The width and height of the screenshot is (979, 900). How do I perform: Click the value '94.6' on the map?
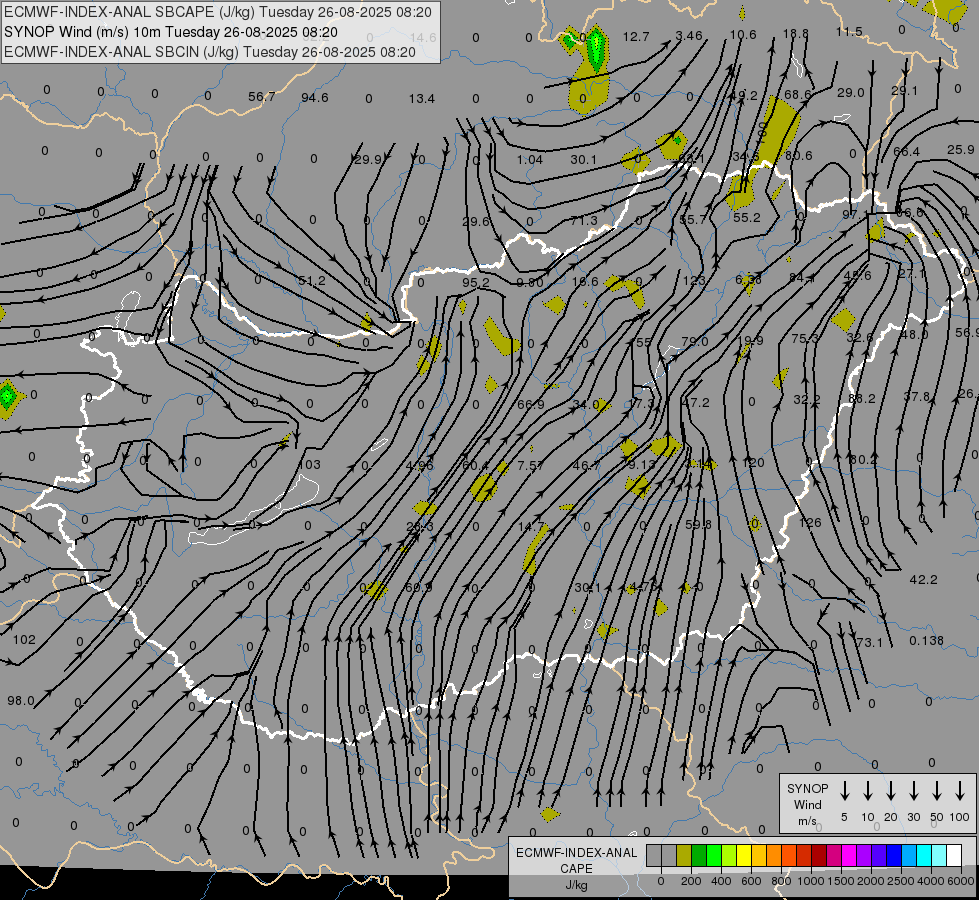(315, 97)
